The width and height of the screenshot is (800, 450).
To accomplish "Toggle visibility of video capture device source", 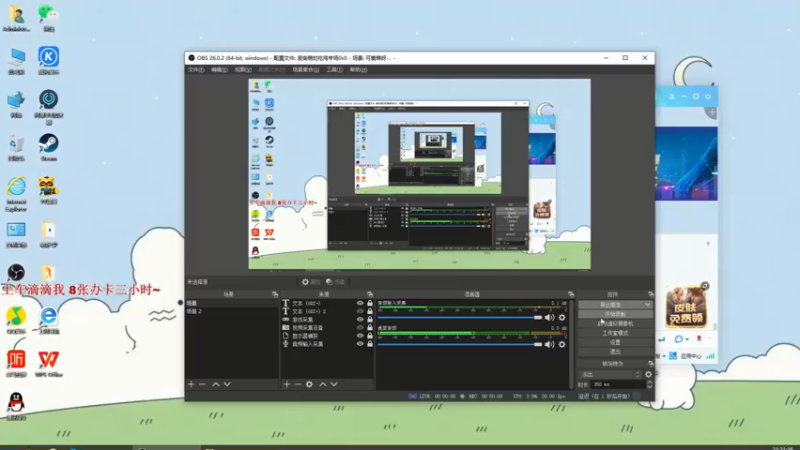I will [360, 328].
